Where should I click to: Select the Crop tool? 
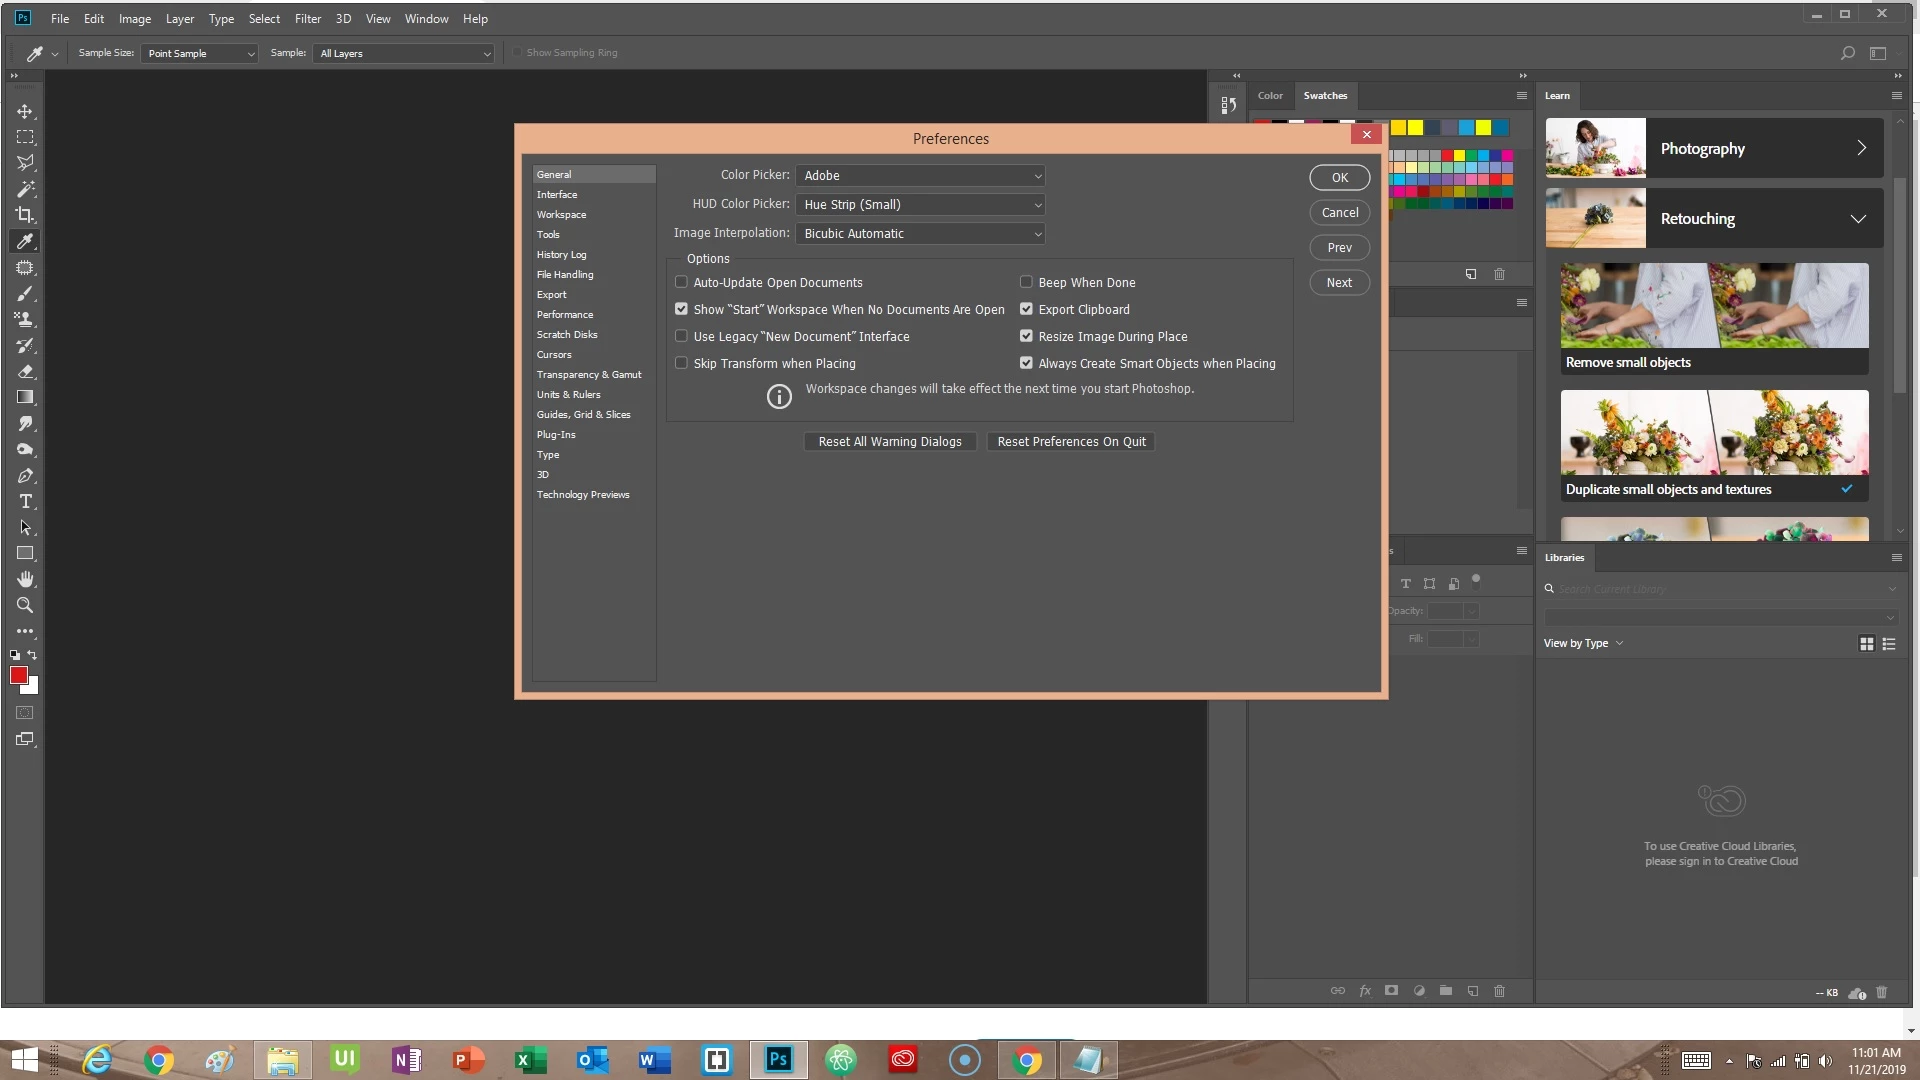click(x=25, y=215)
